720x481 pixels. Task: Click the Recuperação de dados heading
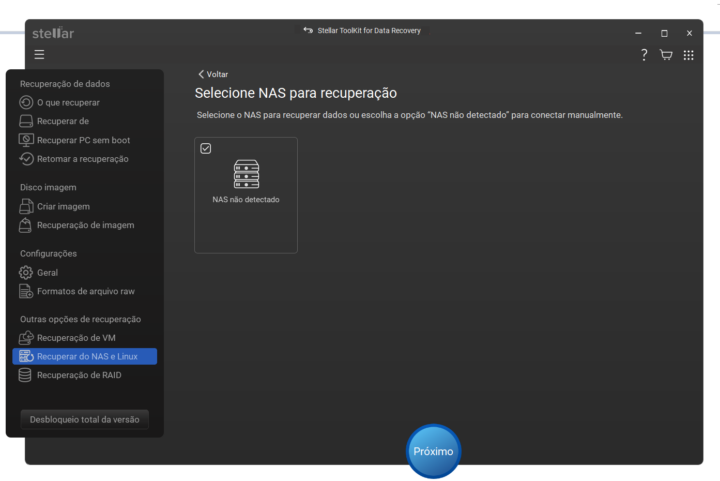(x=65, y=84)
